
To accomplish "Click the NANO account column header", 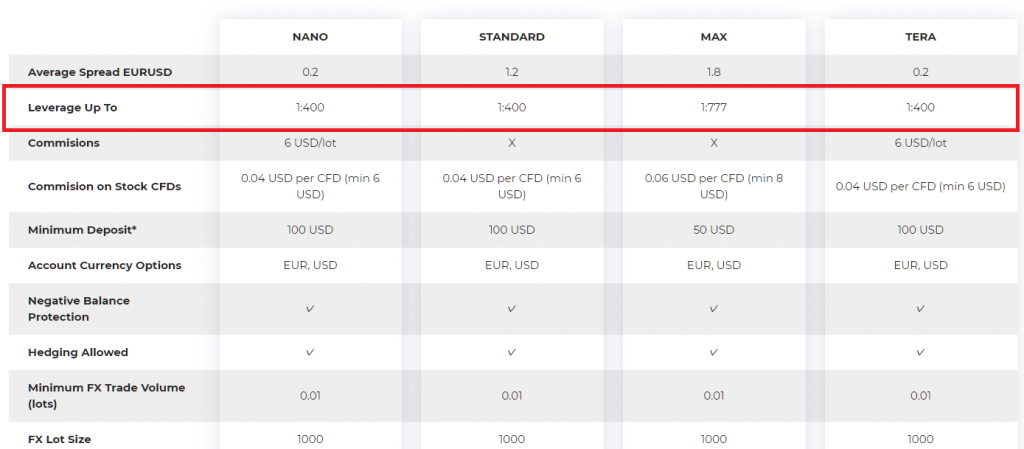I will 310,37.
